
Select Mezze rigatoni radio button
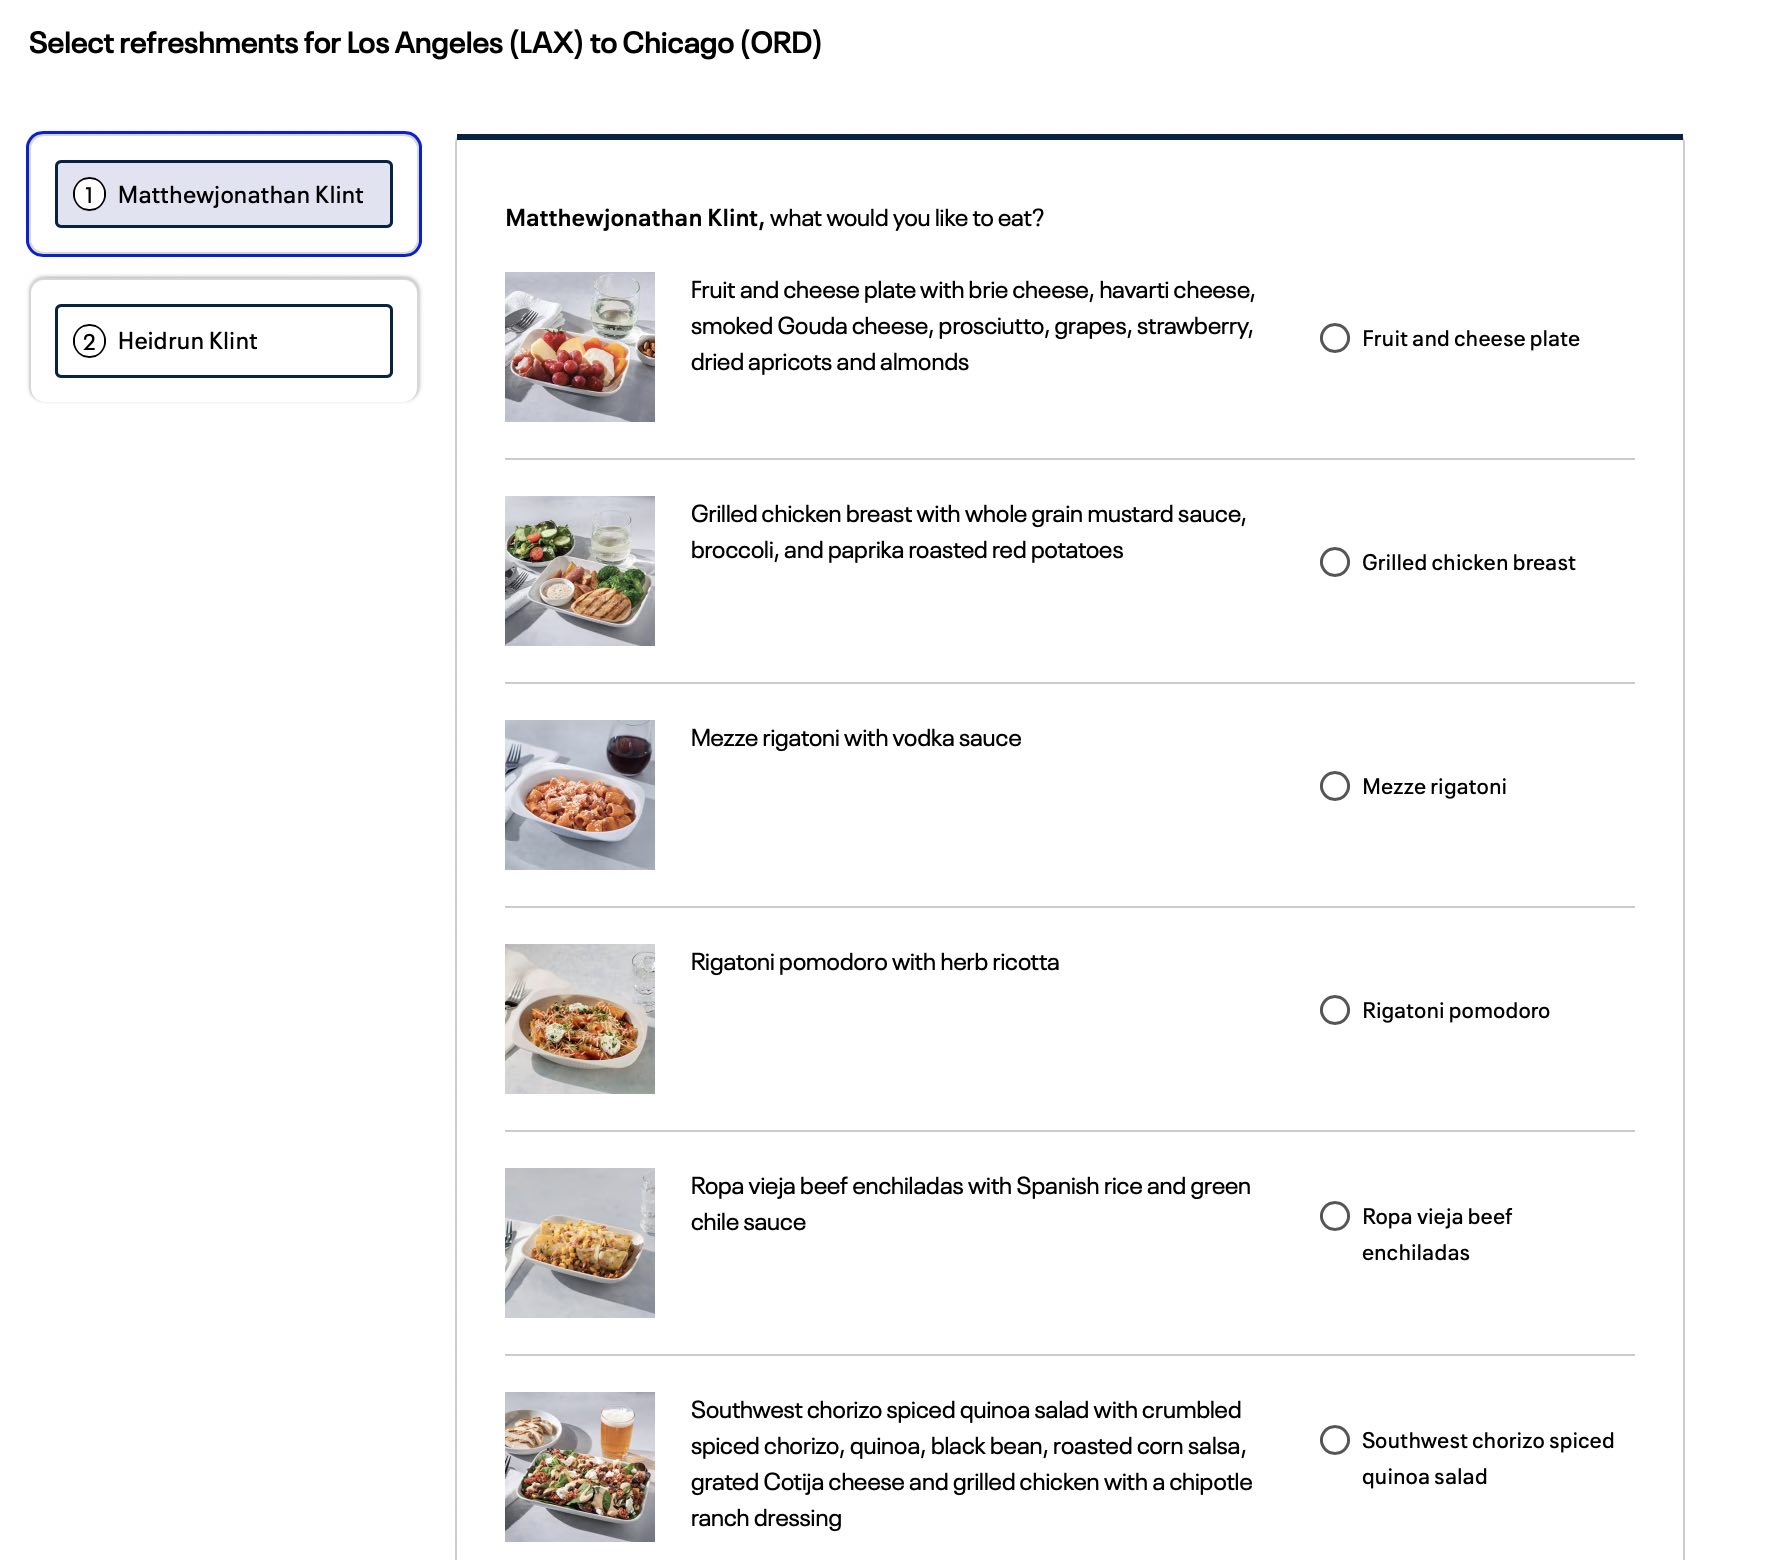tap(1335, 786)
